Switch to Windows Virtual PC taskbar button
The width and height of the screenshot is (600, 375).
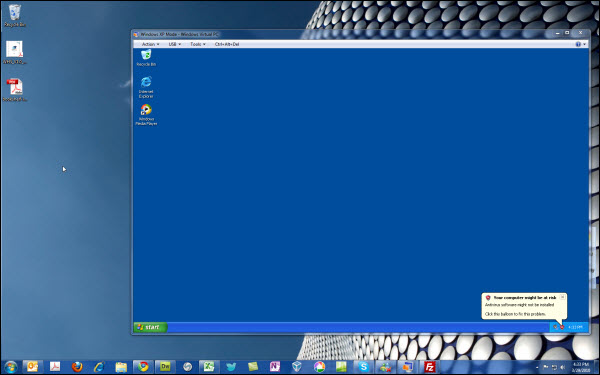(x=408, y=367)
